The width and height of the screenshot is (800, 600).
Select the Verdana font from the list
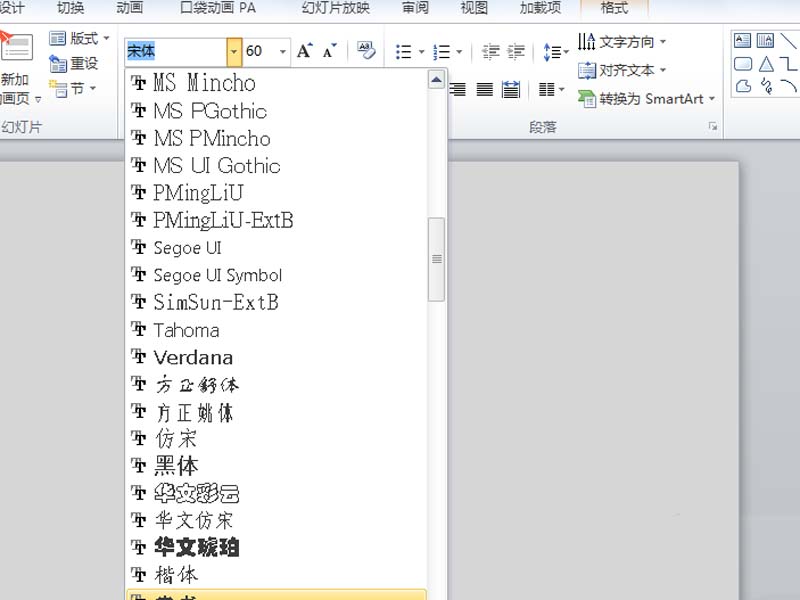pos(196,357)
